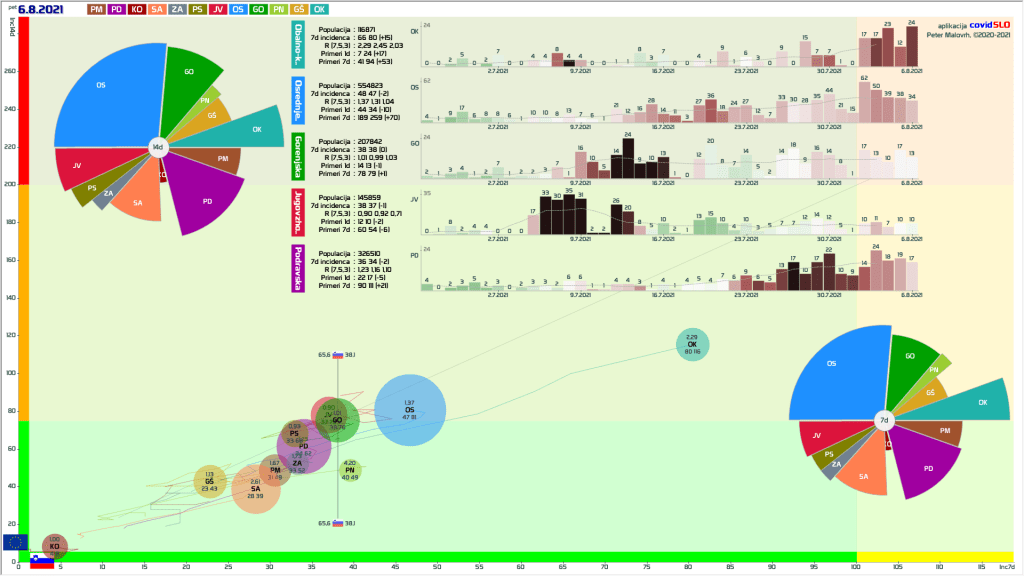Viewport: 1024px width, 576px height.
Task: Click the Slovenia flag on the x-axis
Action: tap(41, 562)
